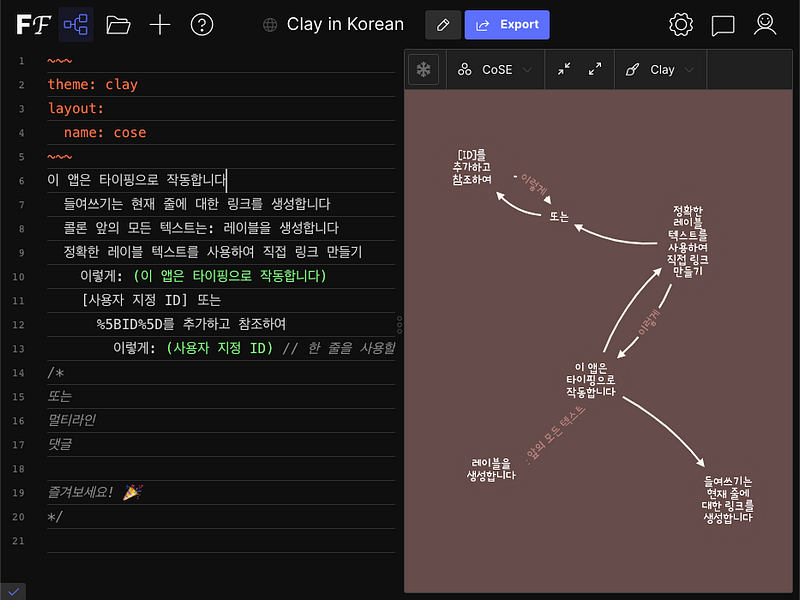
Task: Open the chart editor view icon
Action: point(76,24)
